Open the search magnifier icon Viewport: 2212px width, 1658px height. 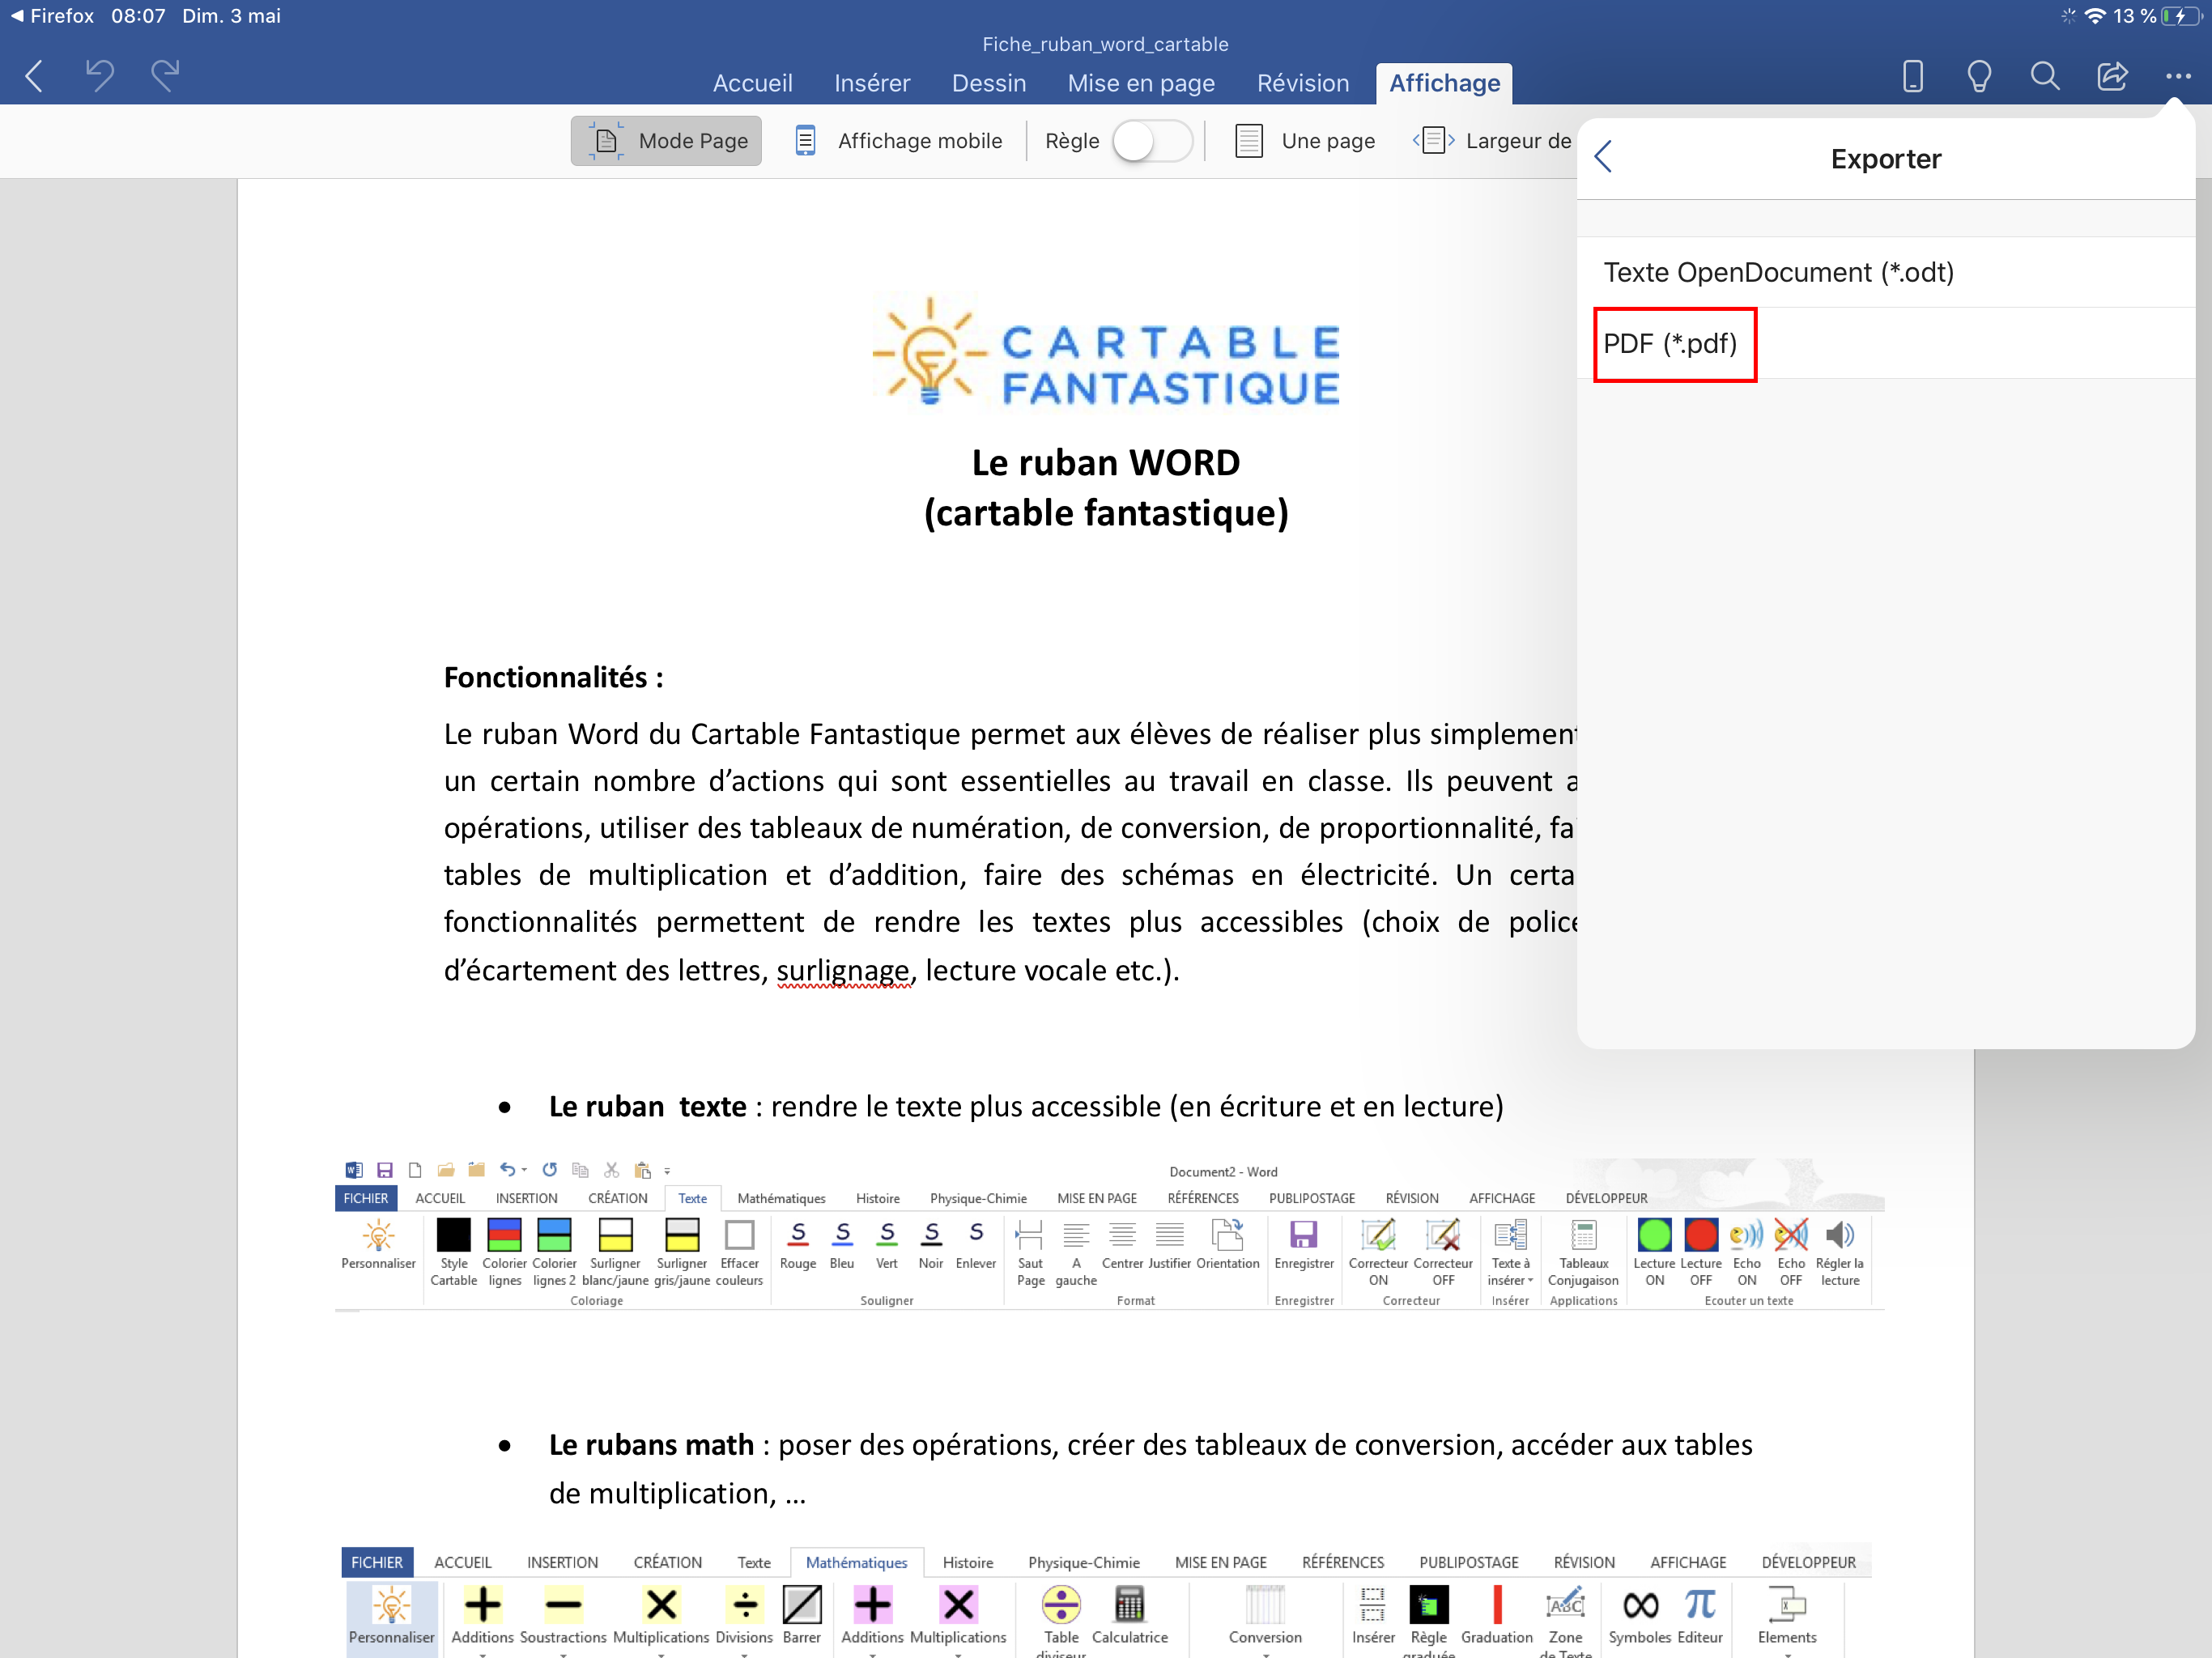point(2044,76)
